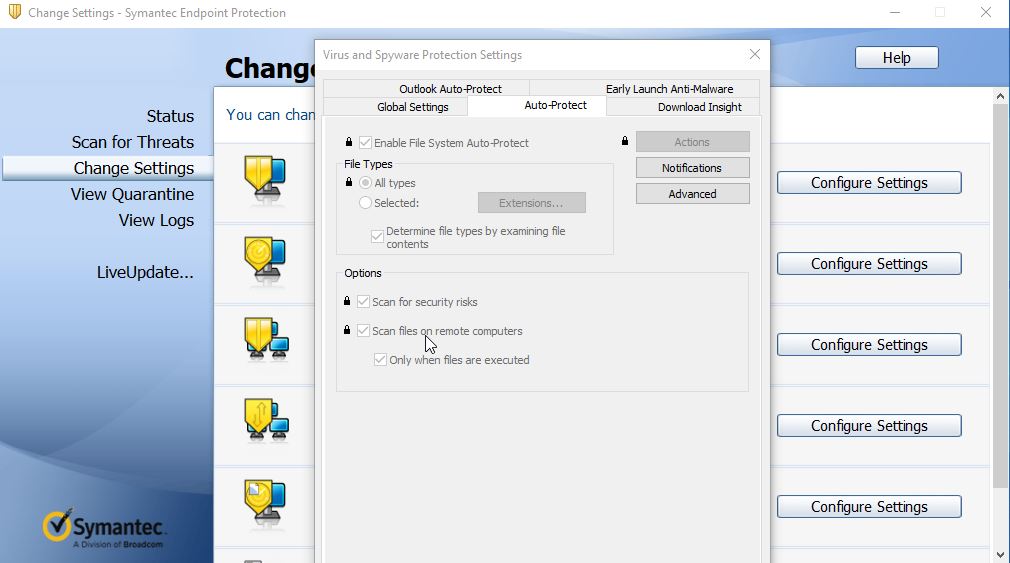The width and height of the screenshot is (1010, 563).
Task: Click the vertical scrollbar thumb in main window
Action: (1000, 296)
